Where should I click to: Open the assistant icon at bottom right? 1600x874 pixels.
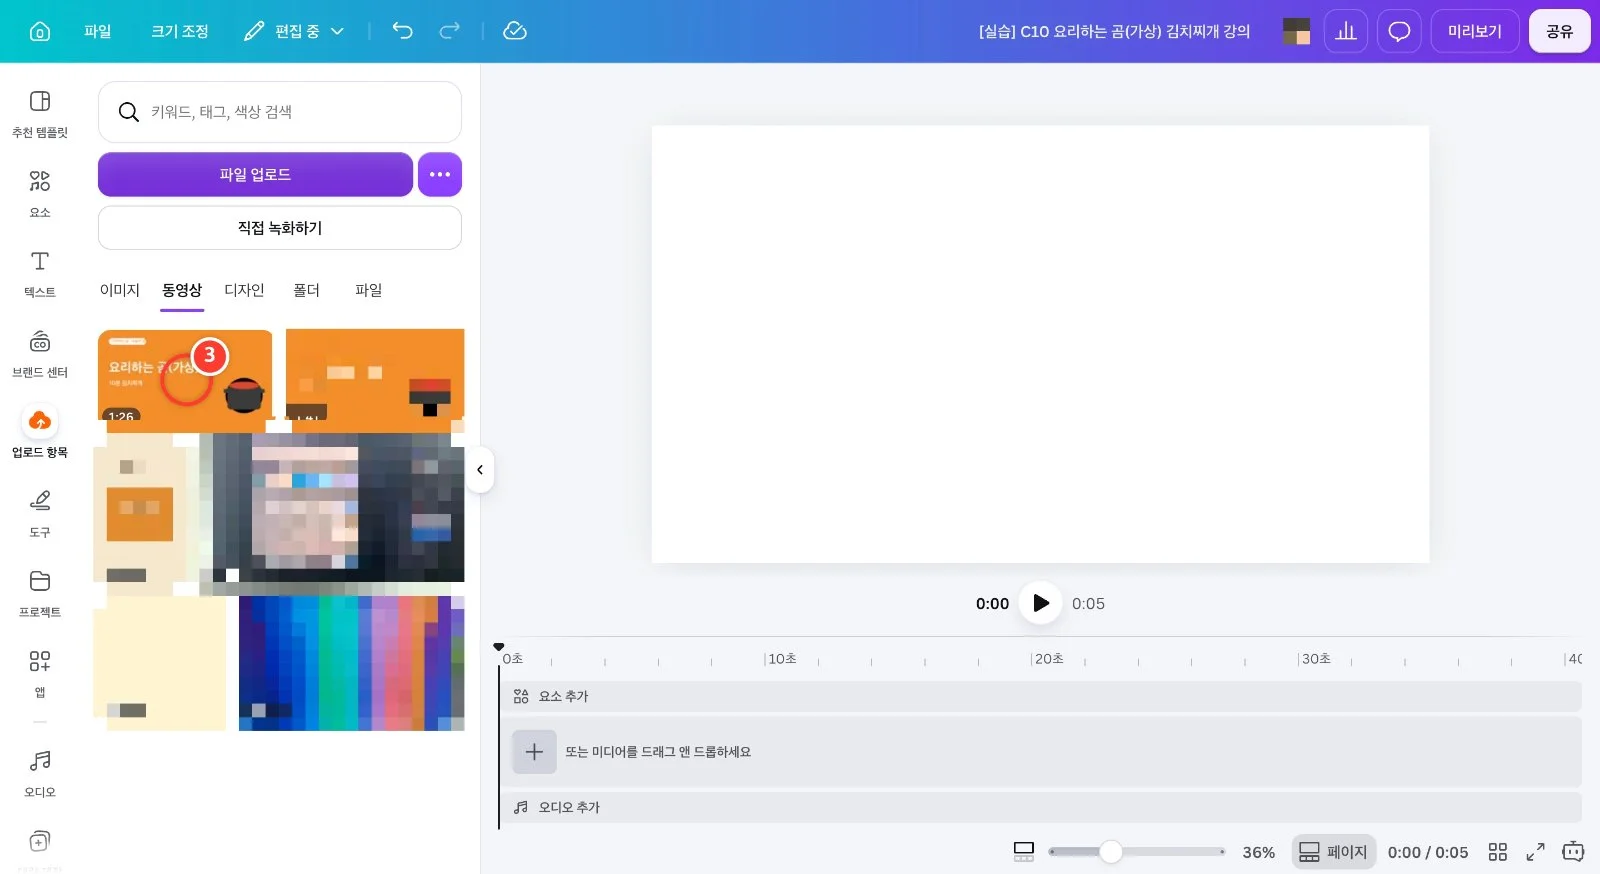pos(1573,852)
